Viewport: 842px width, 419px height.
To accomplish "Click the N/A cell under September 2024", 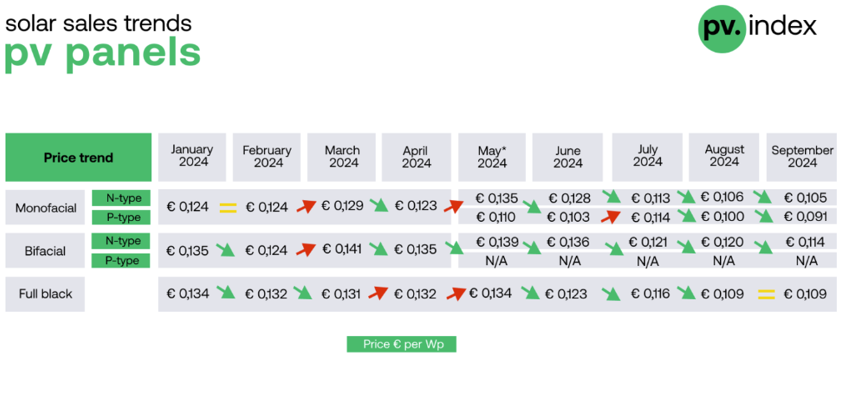I will (x=806, y=261).
